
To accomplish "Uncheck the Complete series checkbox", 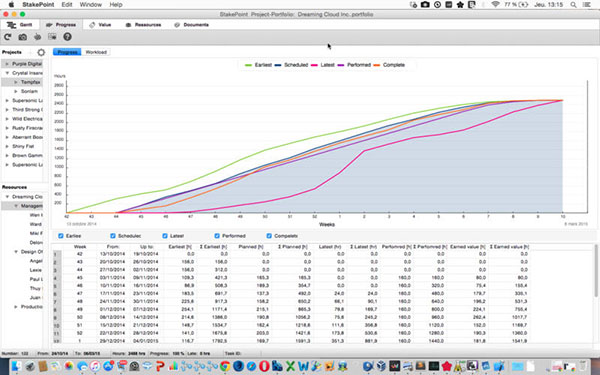I will coord(269,236).
